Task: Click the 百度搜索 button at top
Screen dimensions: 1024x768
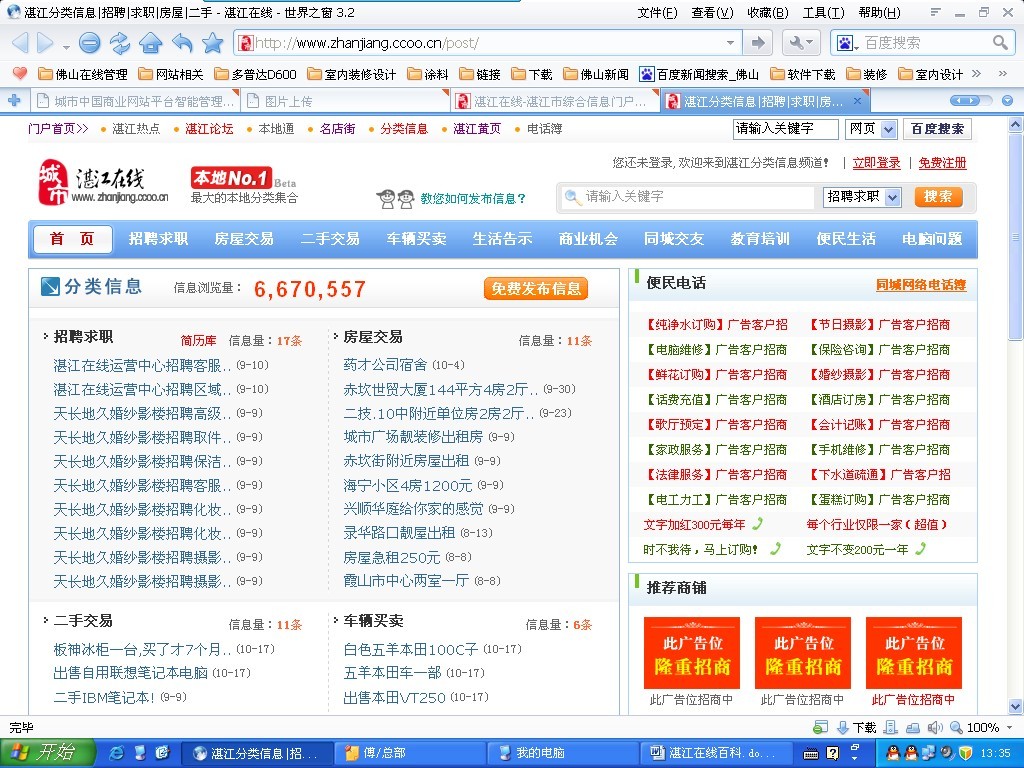Action: tap(938, 129)
